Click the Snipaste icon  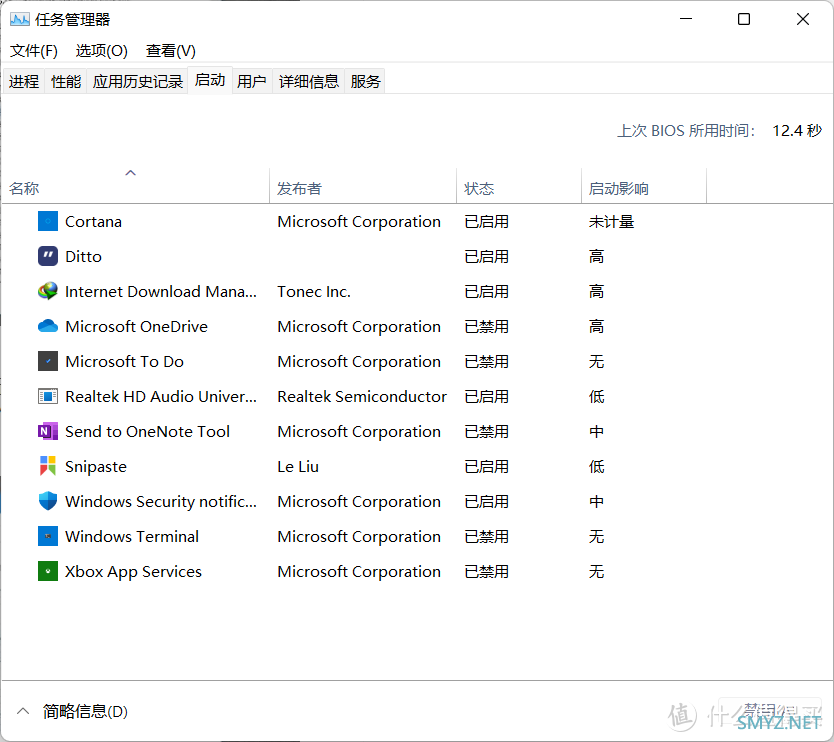pos(48,466)
